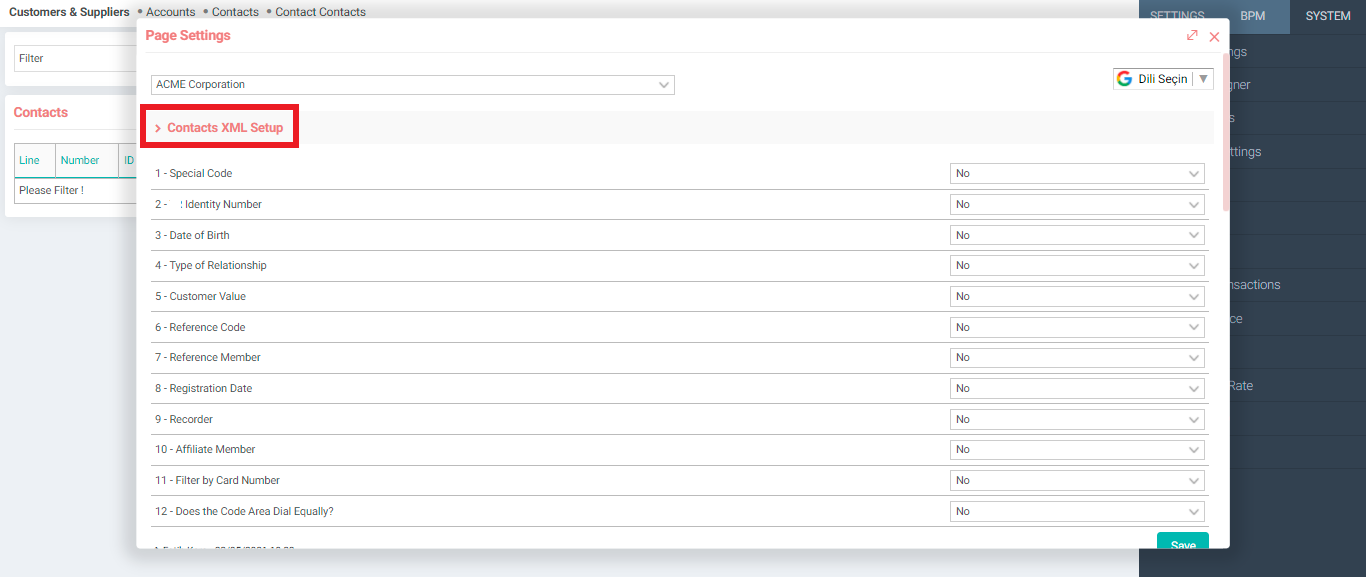The width and height of the screenshot is (1366, 577).
Task: Open the Affiliate Member option dropdown
Action: [x=1077, y=450]
